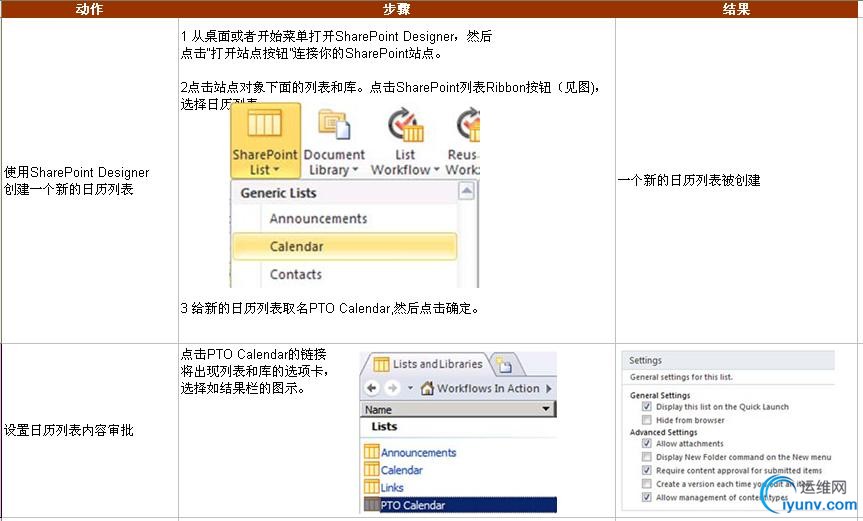Click the navigation Forward arrow button
863x521 pixels.
click(x=392, y=388)
